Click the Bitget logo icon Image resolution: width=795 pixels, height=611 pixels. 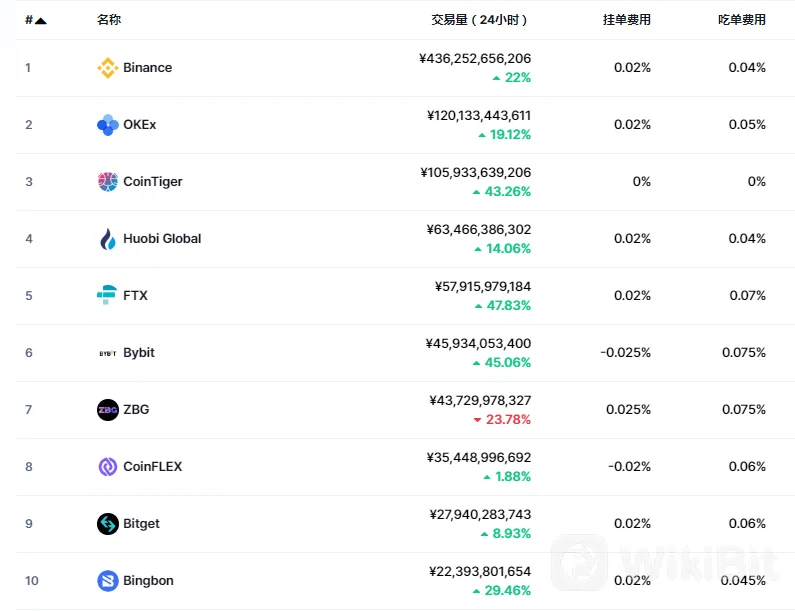pos(107,524)
